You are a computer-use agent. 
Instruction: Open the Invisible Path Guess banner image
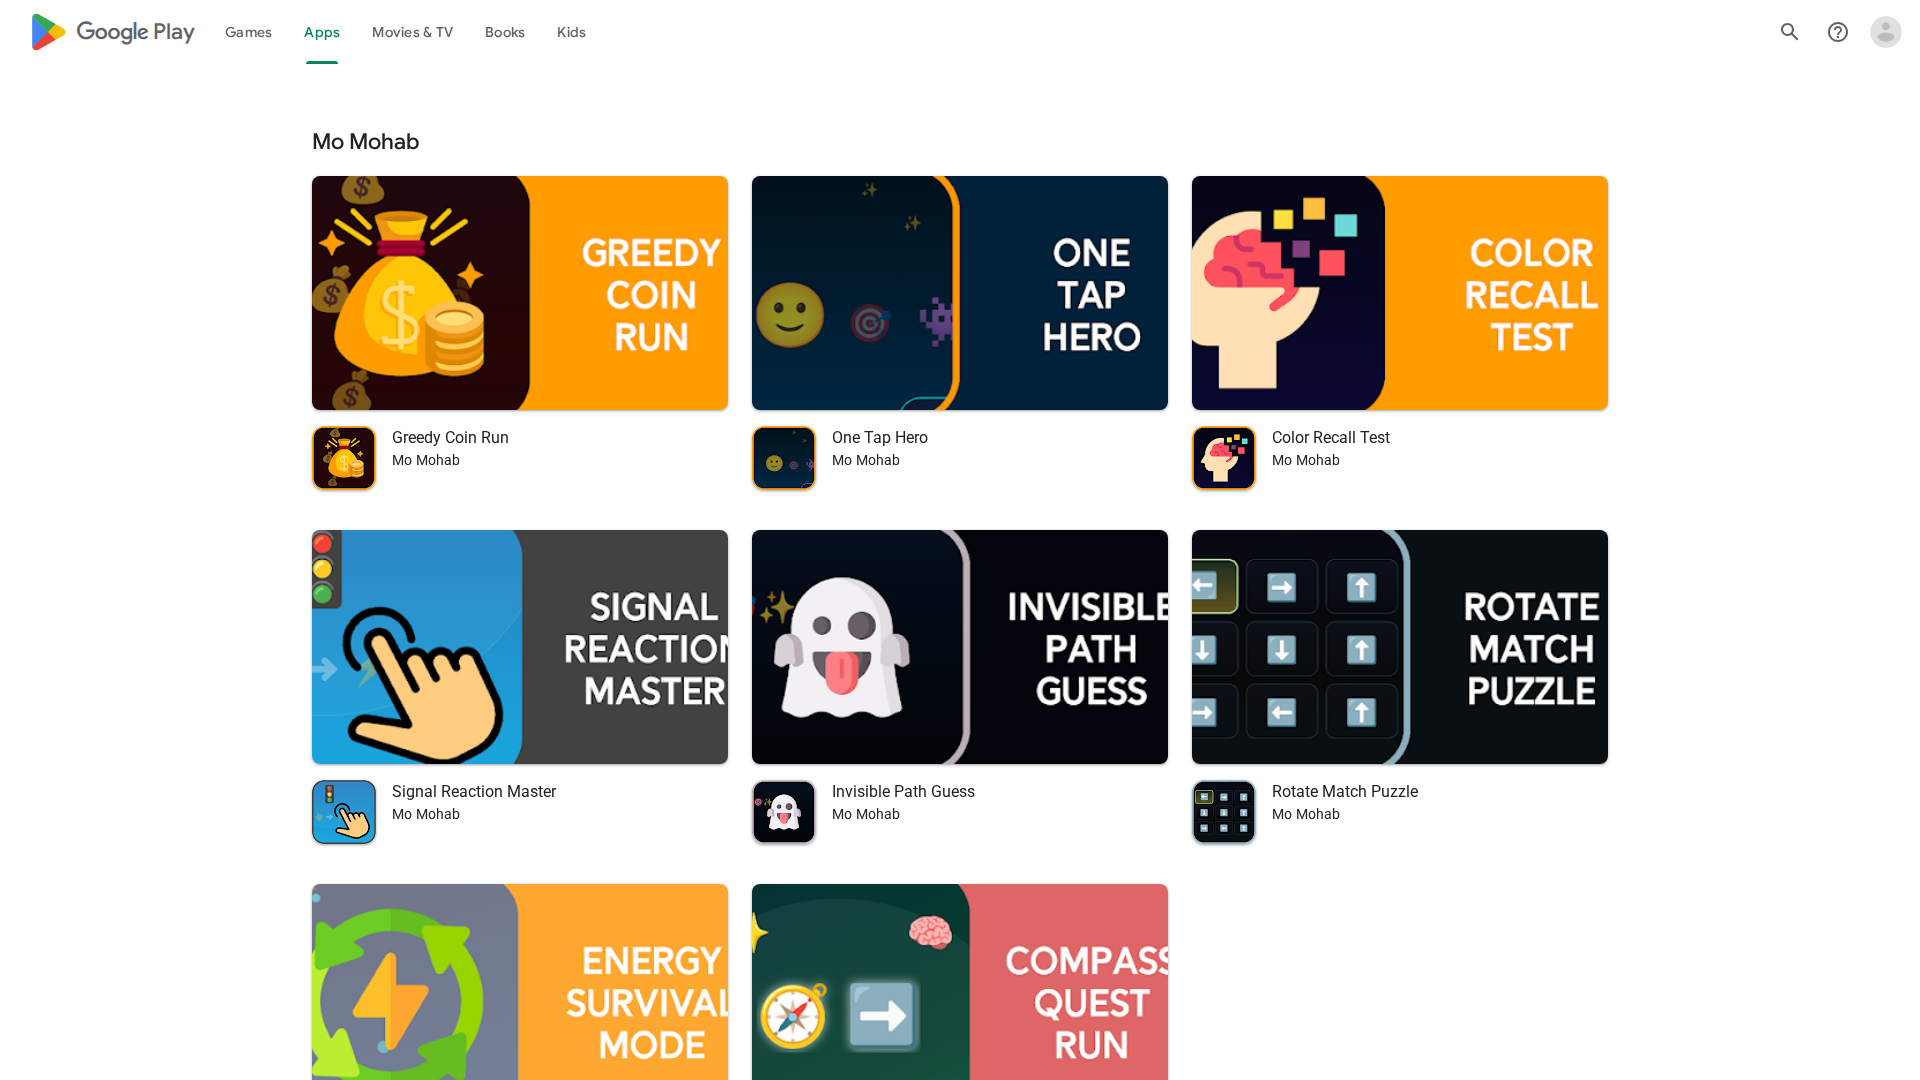[x=960, y=647]
